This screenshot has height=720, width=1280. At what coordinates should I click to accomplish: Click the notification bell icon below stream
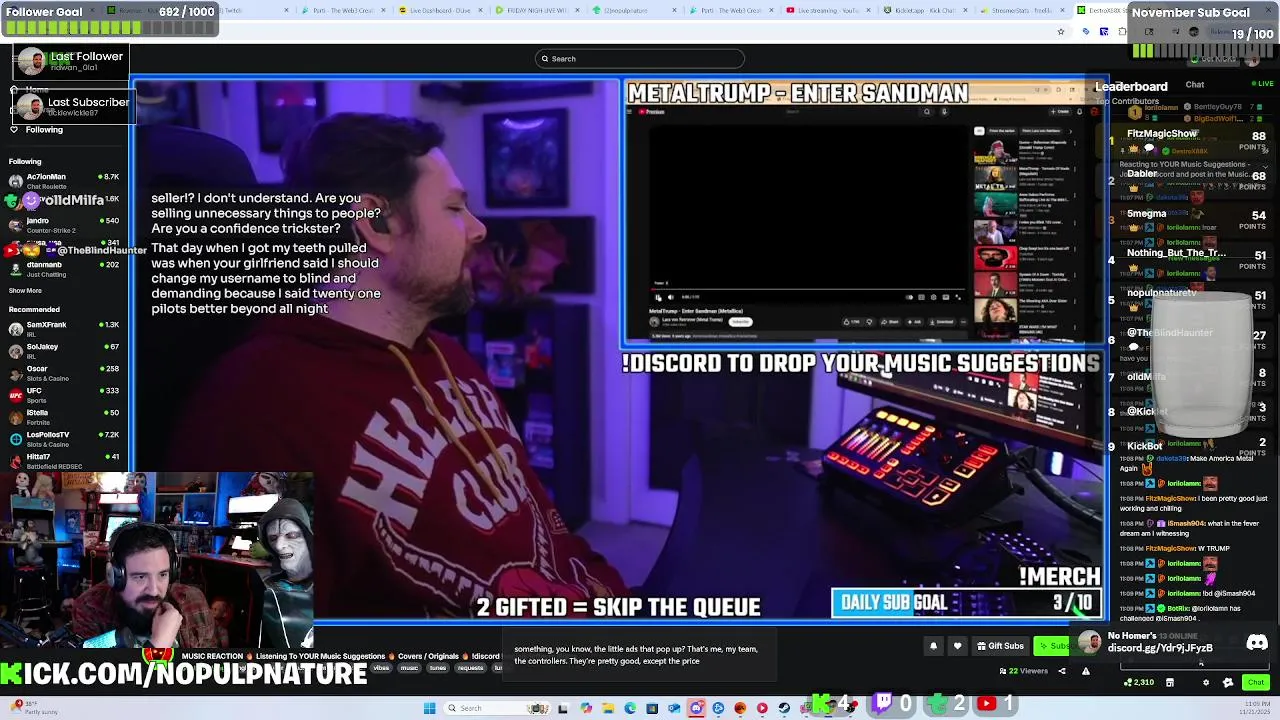point(933,646)
